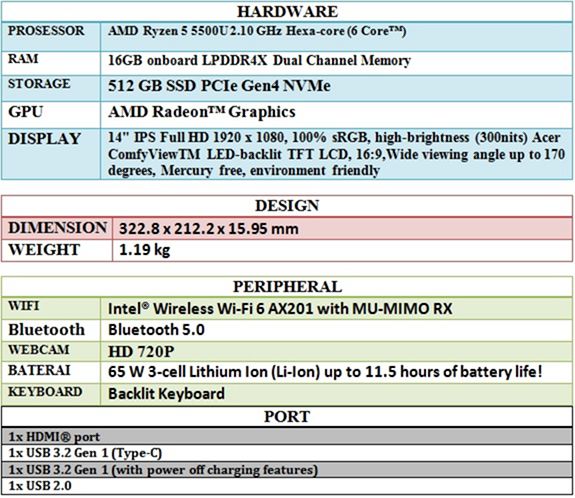Select the AMD Radeon Graphics cell

coord(336,115)
